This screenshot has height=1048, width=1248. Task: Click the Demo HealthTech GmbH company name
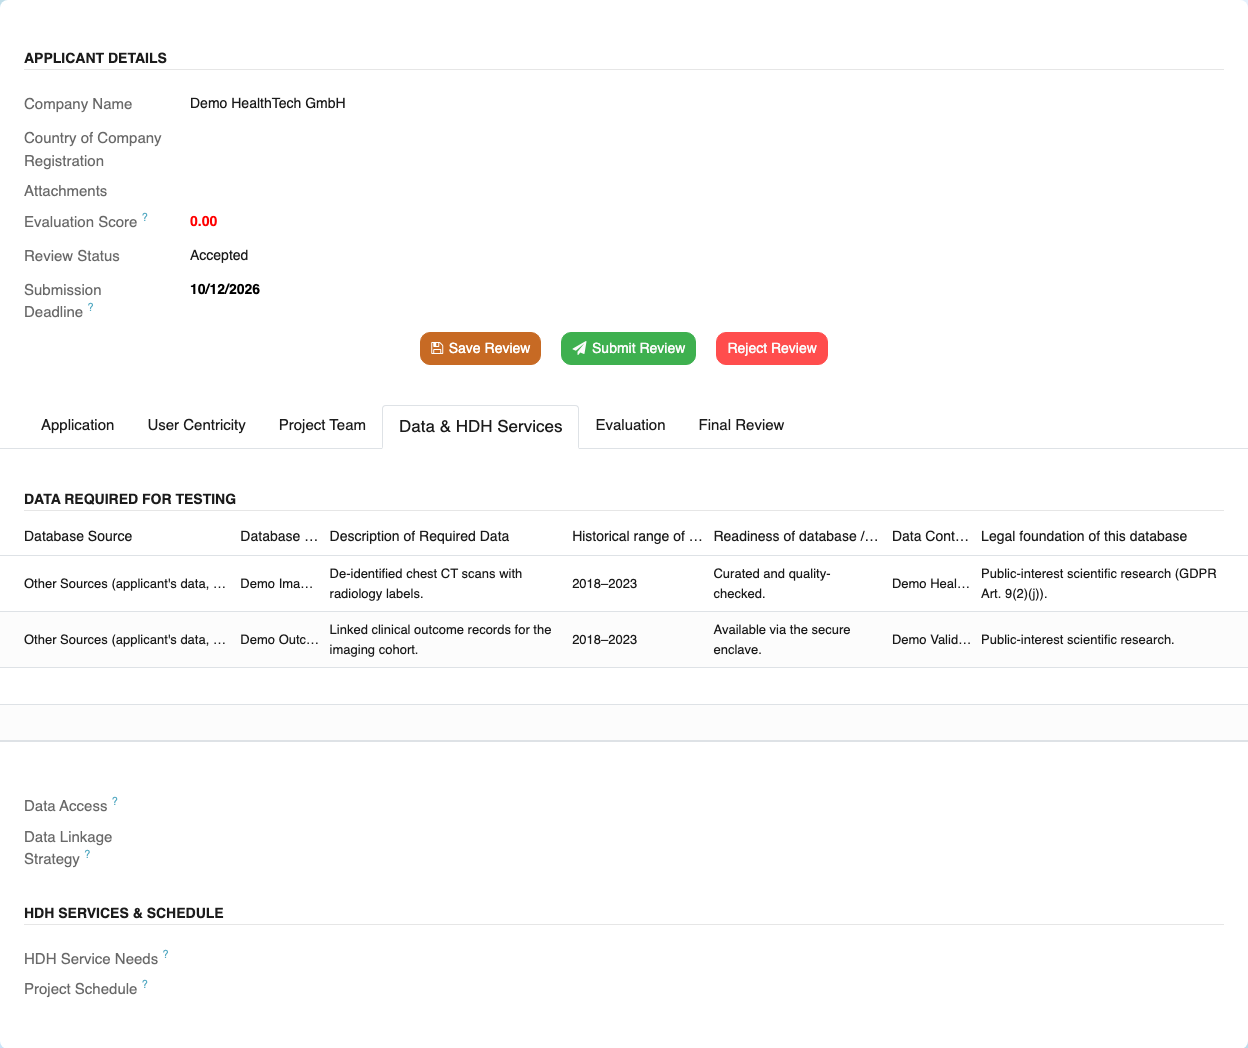pos(268,103)
